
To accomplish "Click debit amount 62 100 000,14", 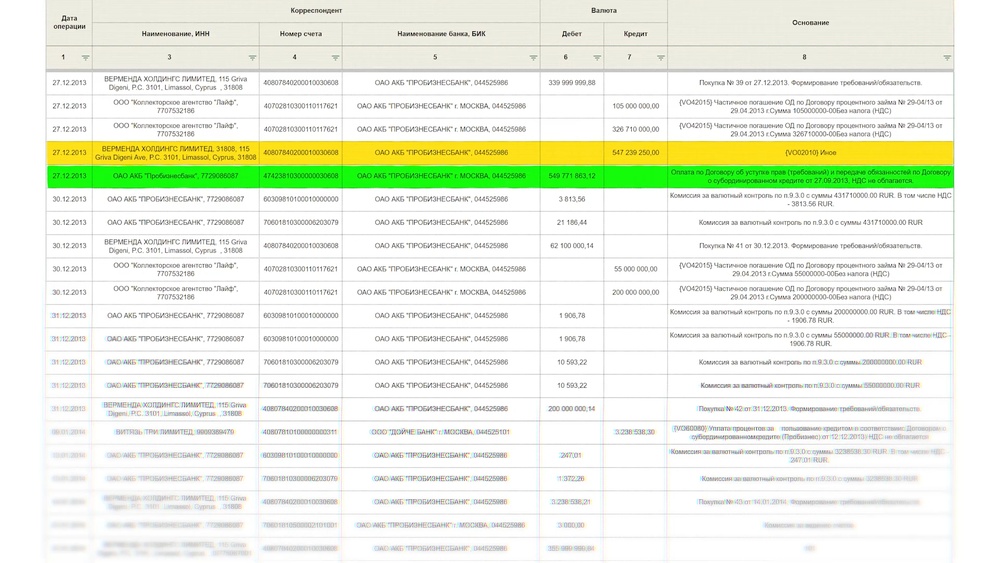I will coord(572,246).
